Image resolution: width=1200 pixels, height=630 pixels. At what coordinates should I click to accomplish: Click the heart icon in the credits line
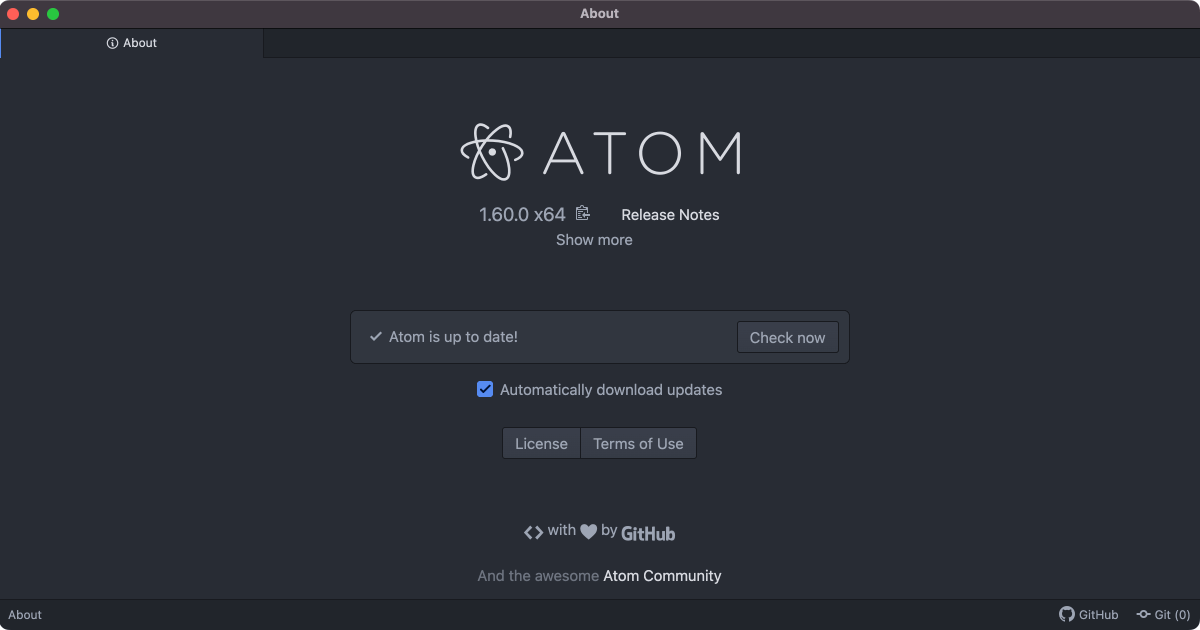coord(589,531)
